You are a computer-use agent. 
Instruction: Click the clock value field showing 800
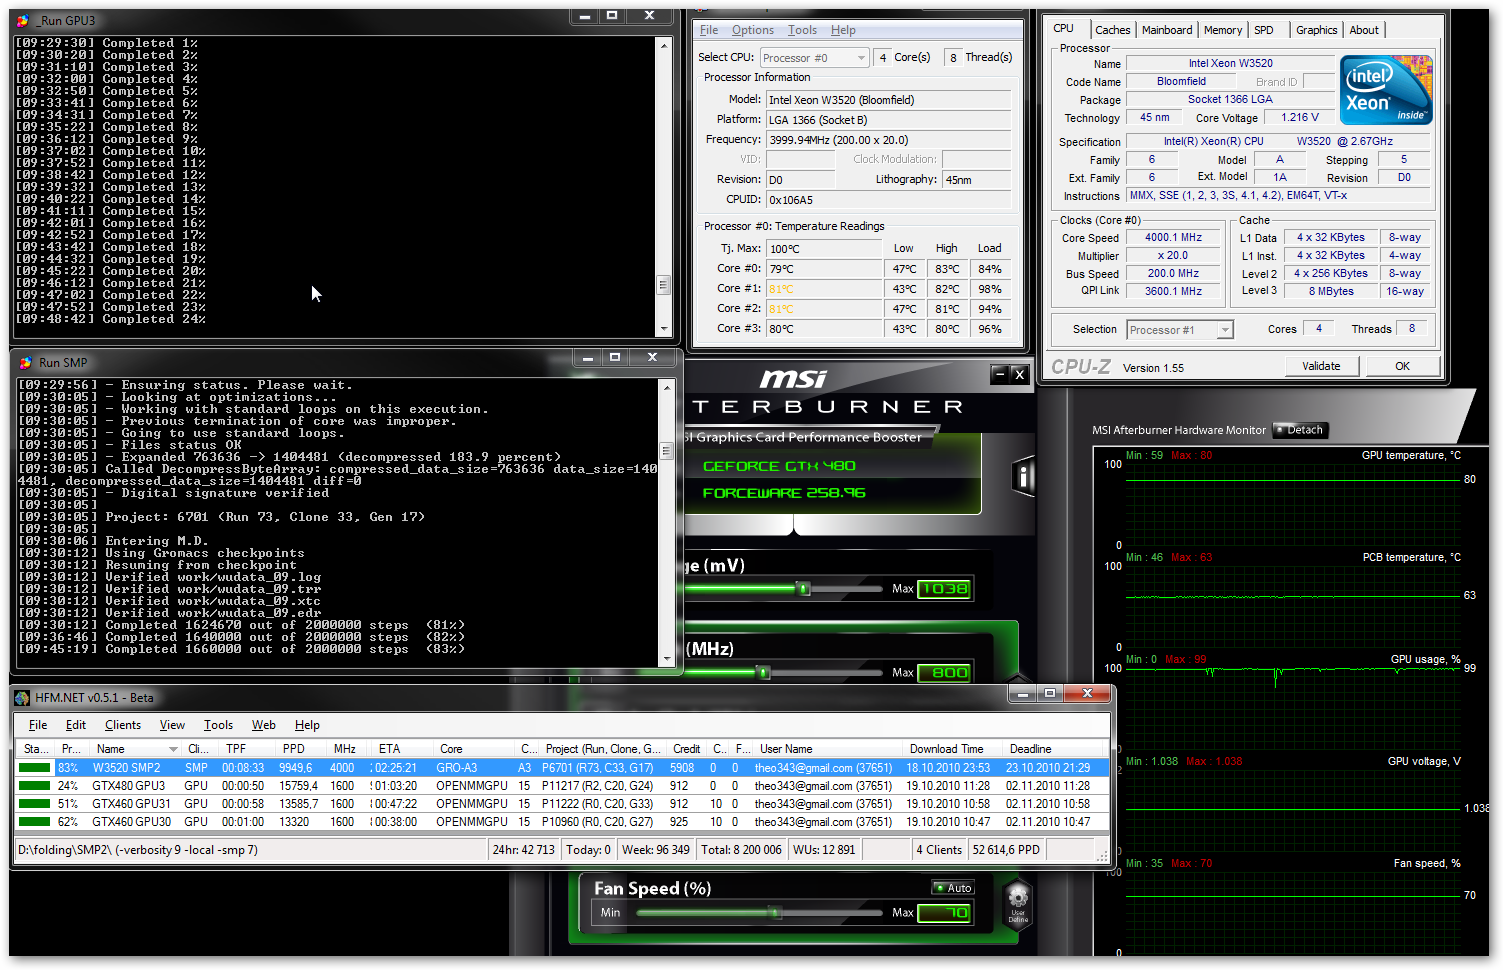point(944,673)
